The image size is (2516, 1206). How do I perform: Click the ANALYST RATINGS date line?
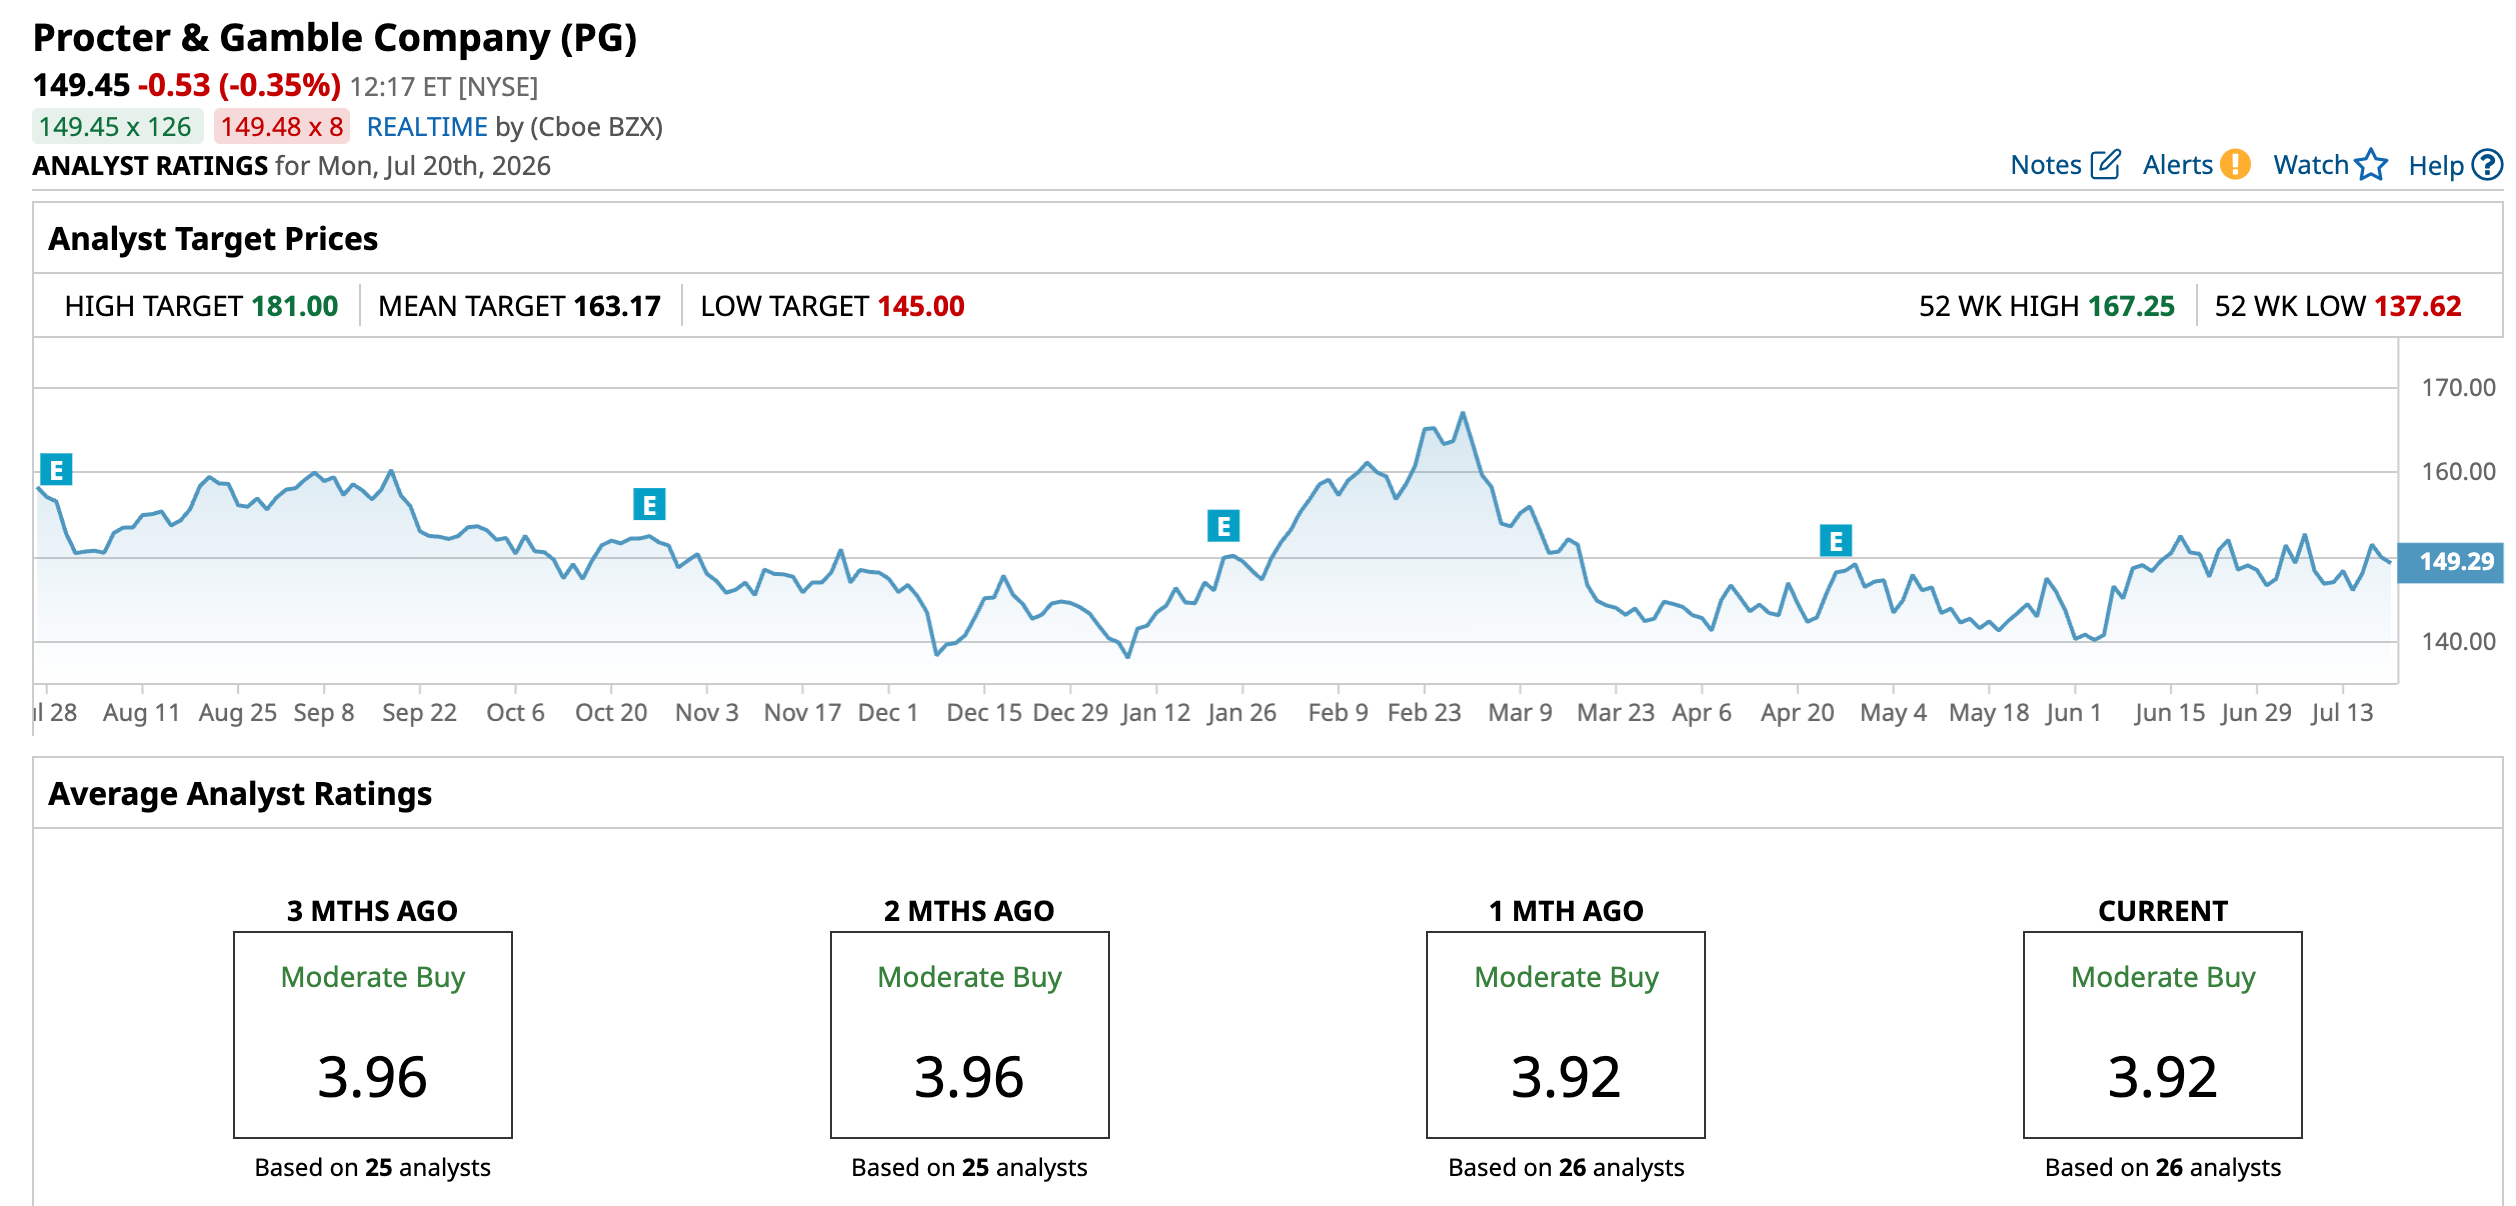292,166
